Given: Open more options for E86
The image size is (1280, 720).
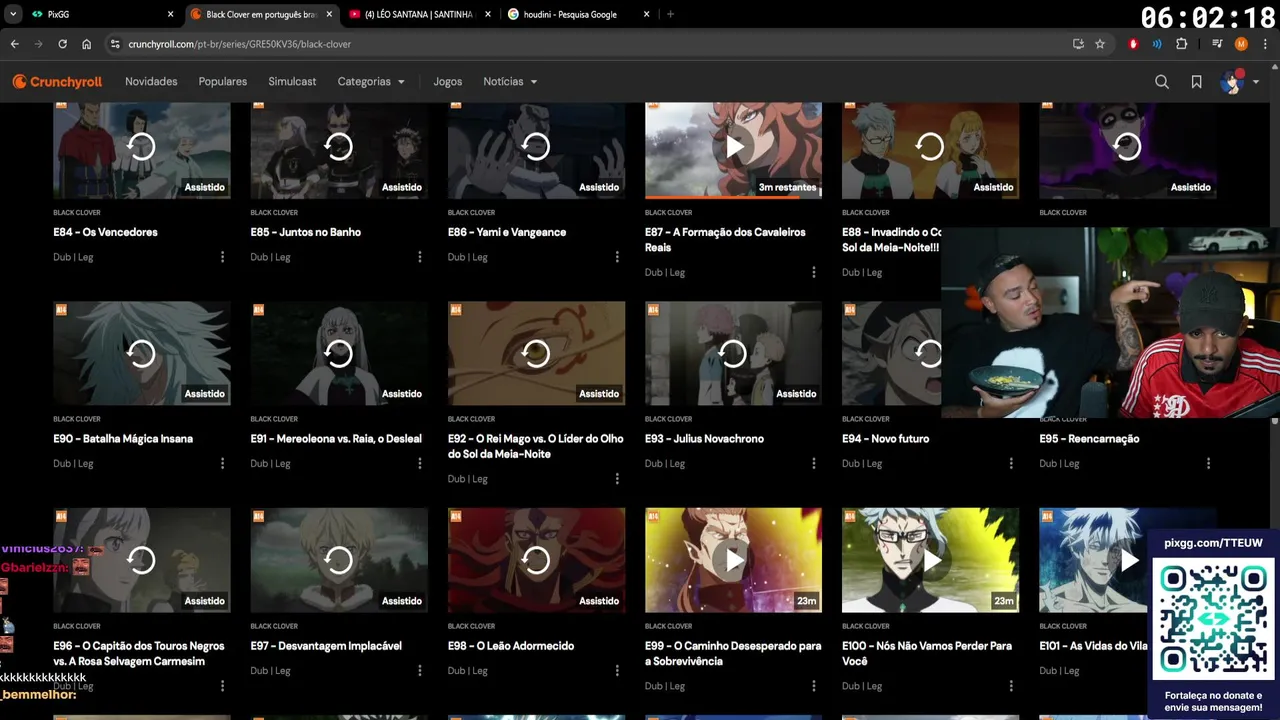Looking at the screenshot, I should (x=617, y=257).
